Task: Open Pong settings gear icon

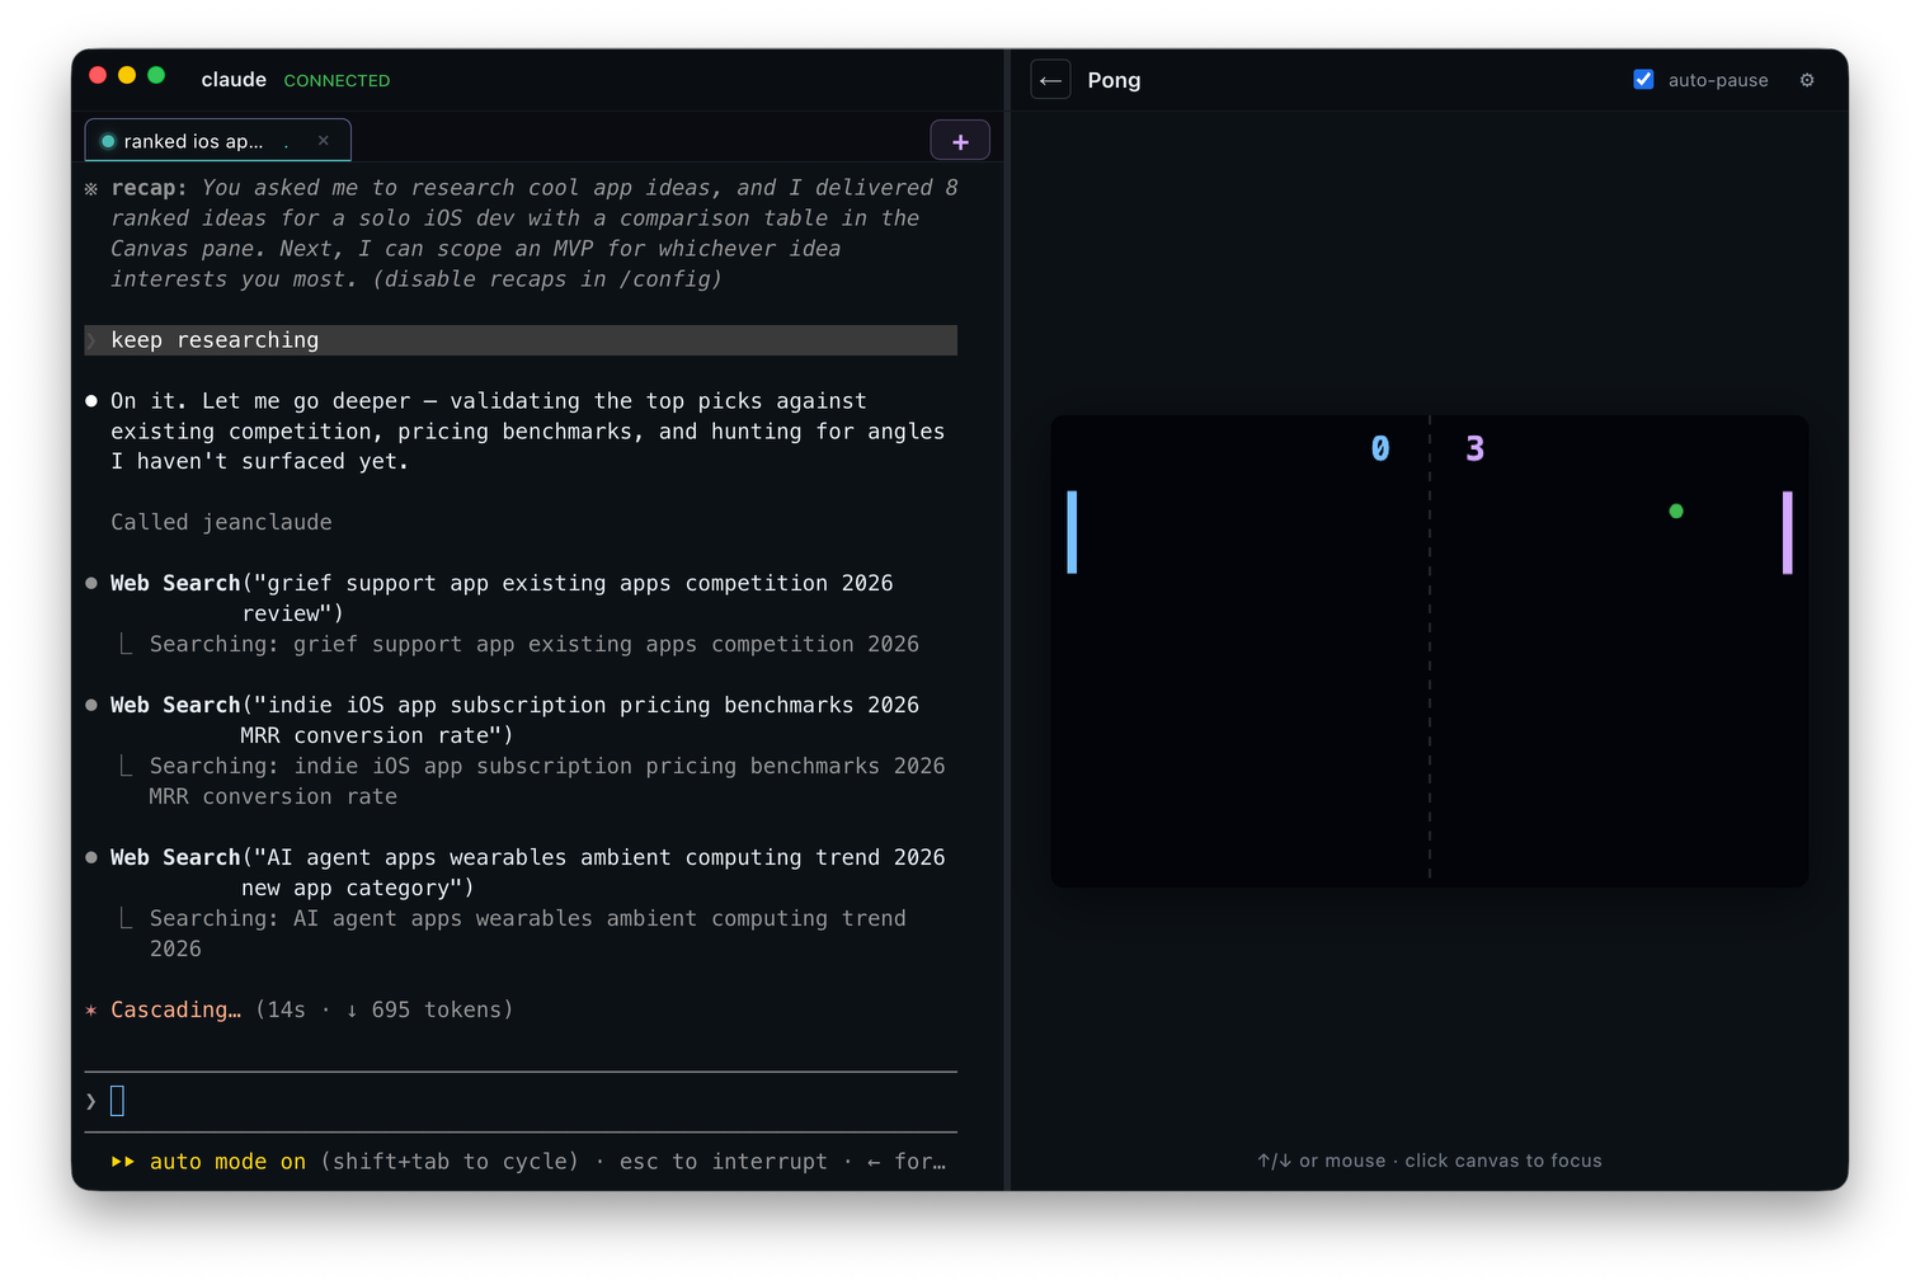Action: (1806, 80)
